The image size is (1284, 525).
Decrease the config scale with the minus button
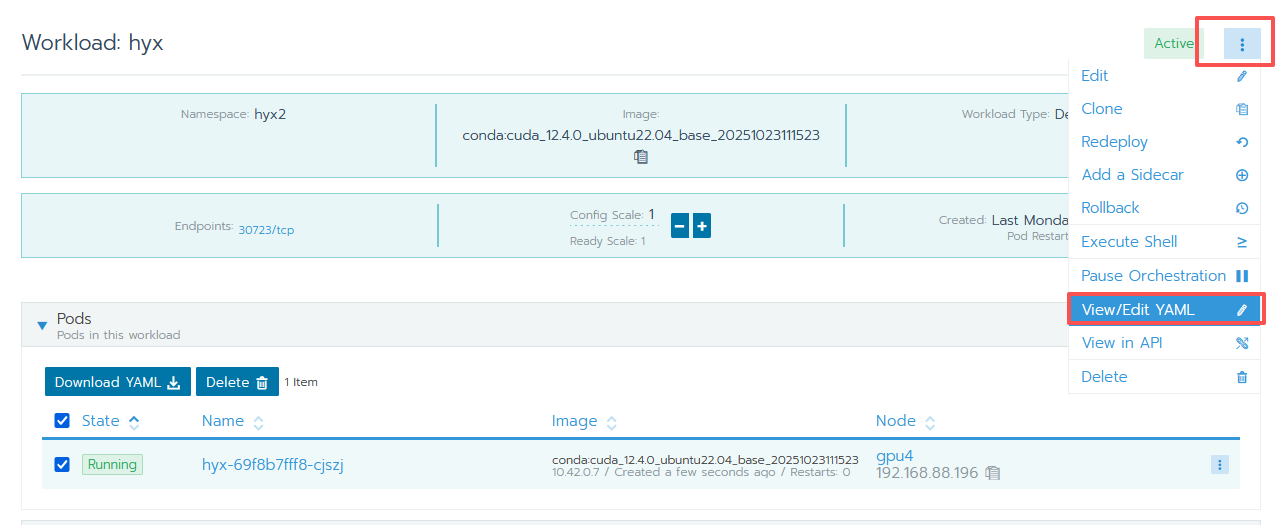click(679, 226)
